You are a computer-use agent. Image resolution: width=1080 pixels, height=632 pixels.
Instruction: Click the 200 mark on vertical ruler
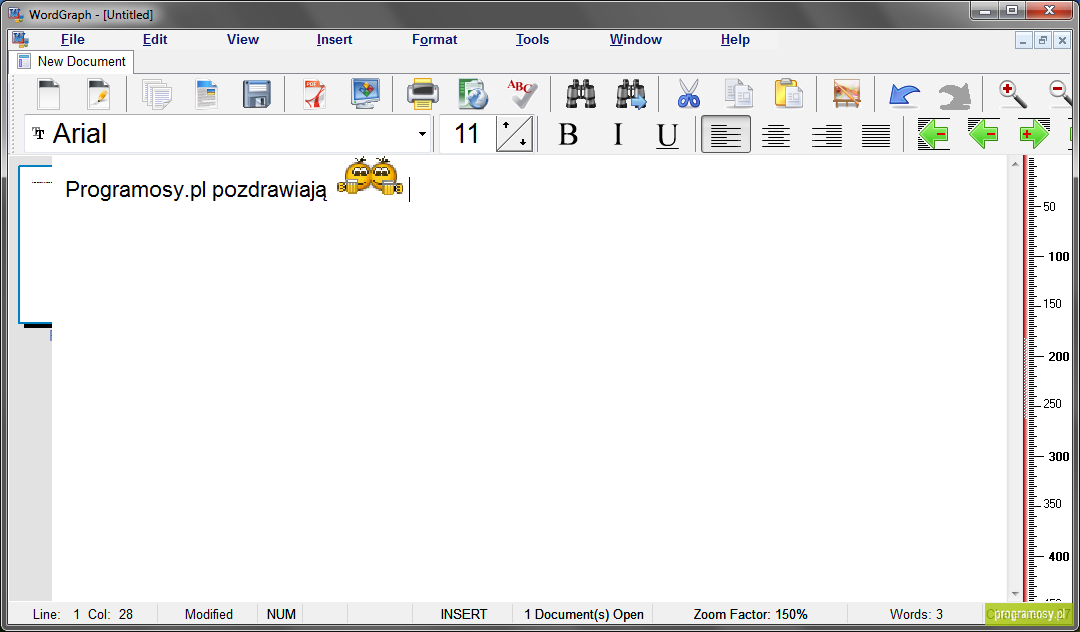point(1058,357)
